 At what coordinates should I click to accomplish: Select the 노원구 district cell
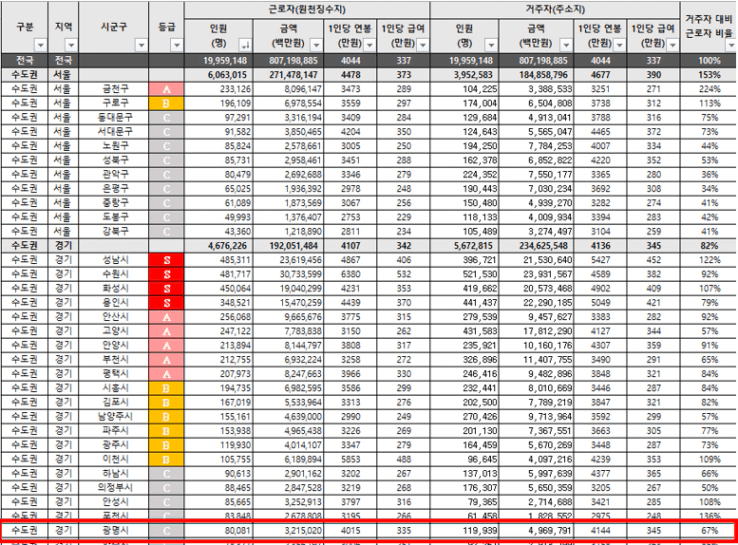[113, 146]
